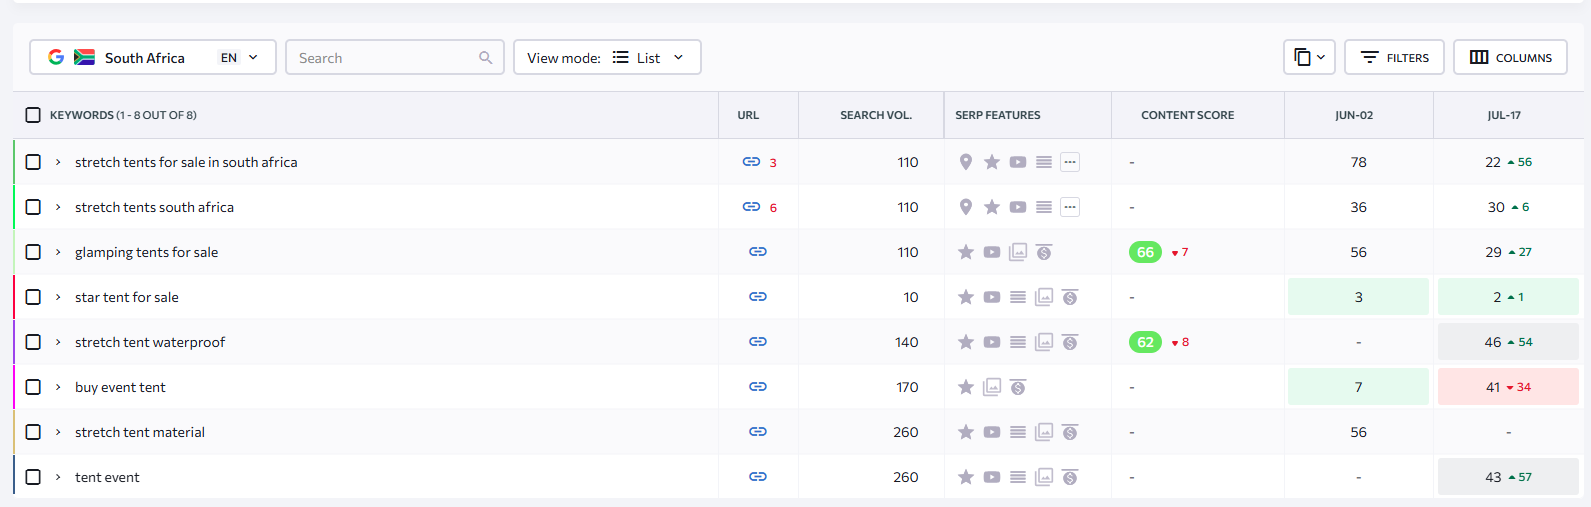The image size is (1591, 507).
Task: Open the Columns settings button
Action: click(1510, 58)
